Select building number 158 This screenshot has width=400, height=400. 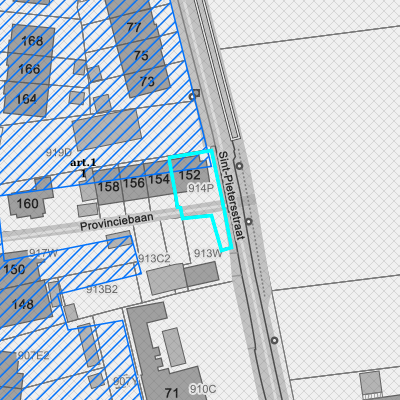[x=109, y=187]
